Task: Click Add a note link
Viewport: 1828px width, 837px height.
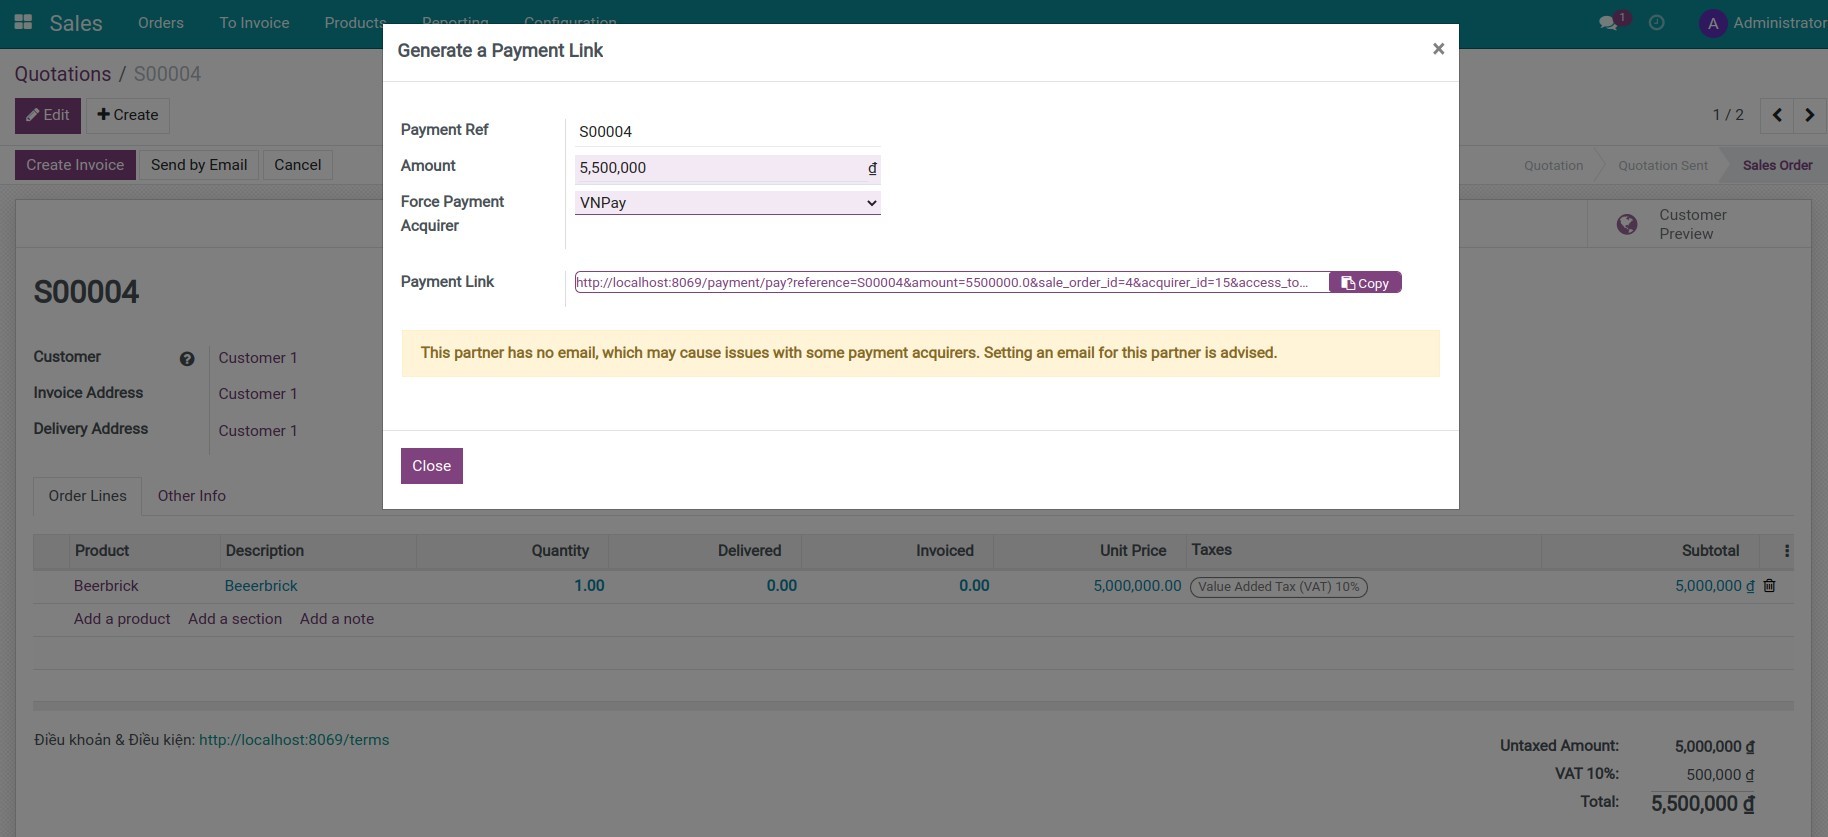Action: click(337, 619)
